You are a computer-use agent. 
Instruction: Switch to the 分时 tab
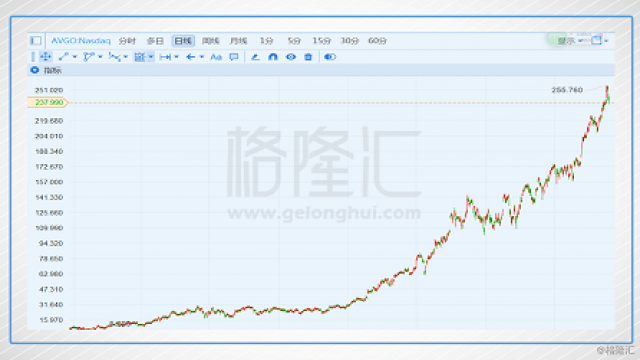coord(127,41)
